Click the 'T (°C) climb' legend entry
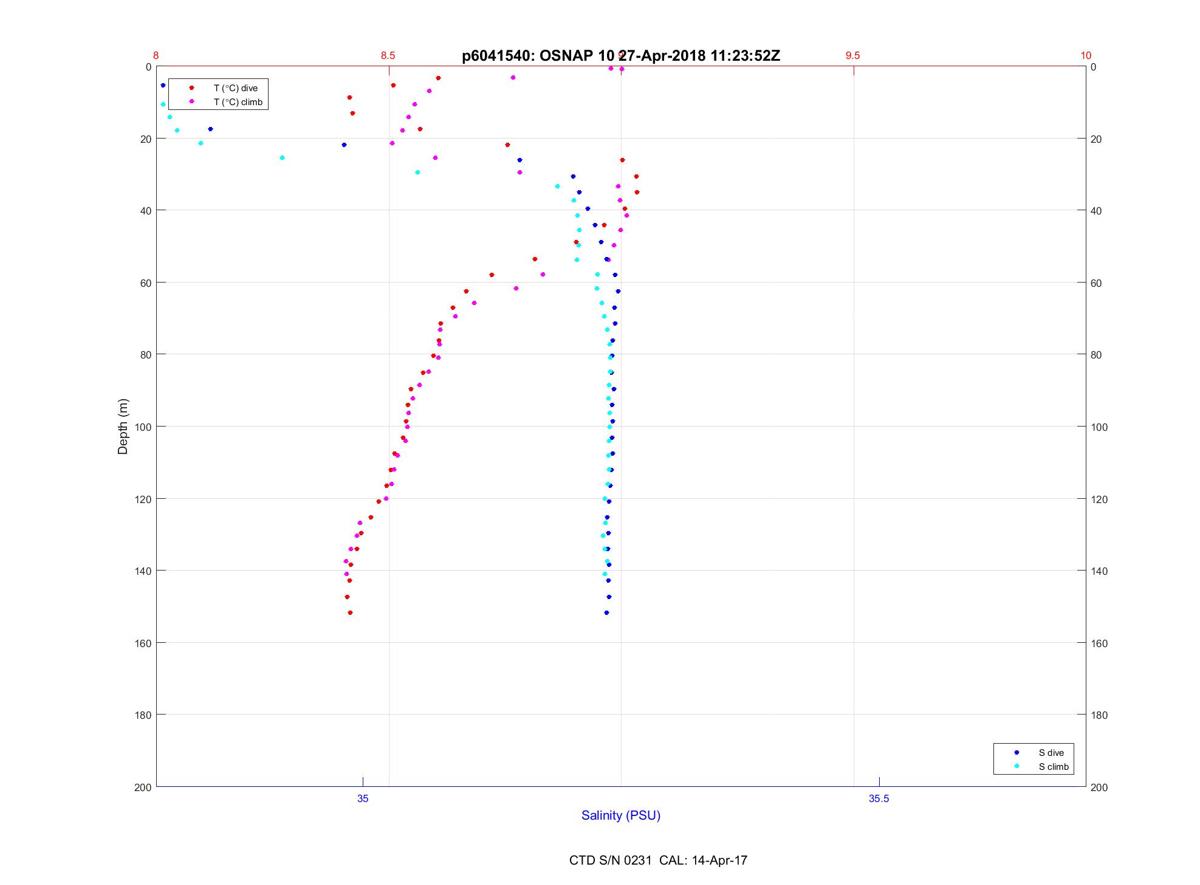Image resolution: width=1200 pixels, height=885 pixels. coord(238,102)
